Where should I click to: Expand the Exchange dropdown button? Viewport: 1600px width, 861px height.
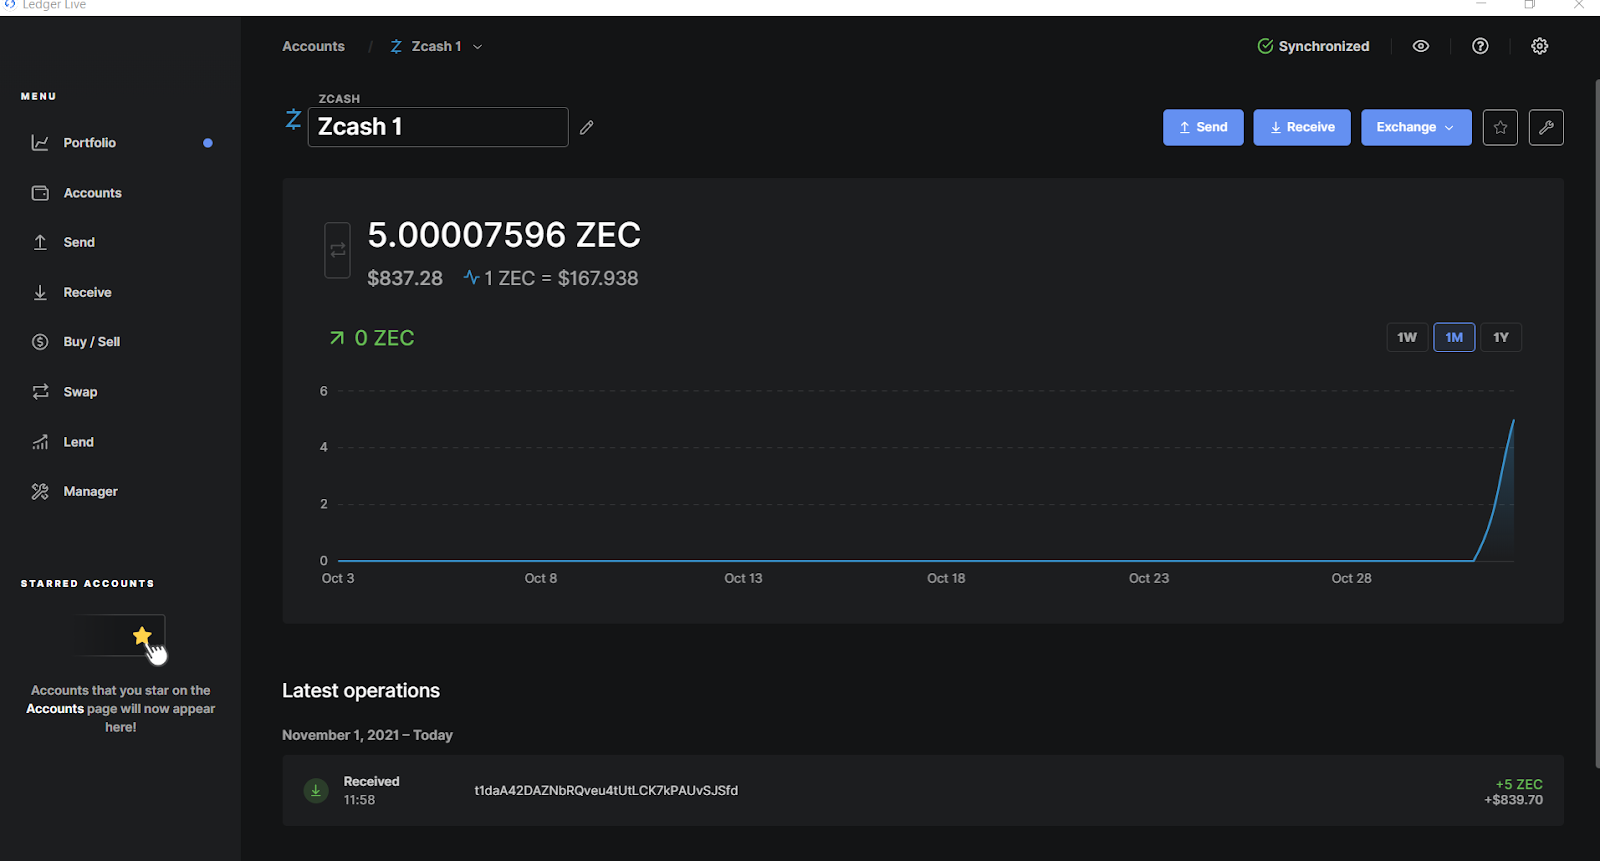(1415, 127)
